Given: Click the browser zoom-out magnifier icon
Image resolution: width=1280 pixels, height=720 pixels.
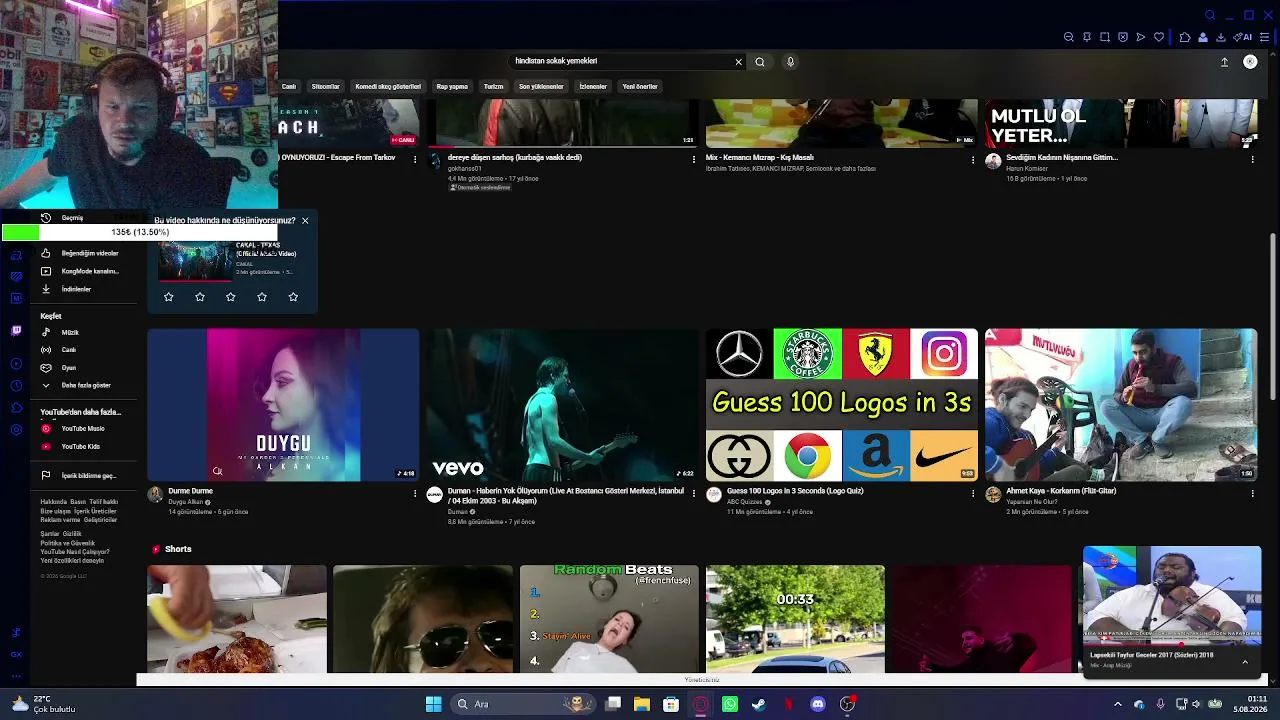Looking at the screenshot, I should (1068, 37).
